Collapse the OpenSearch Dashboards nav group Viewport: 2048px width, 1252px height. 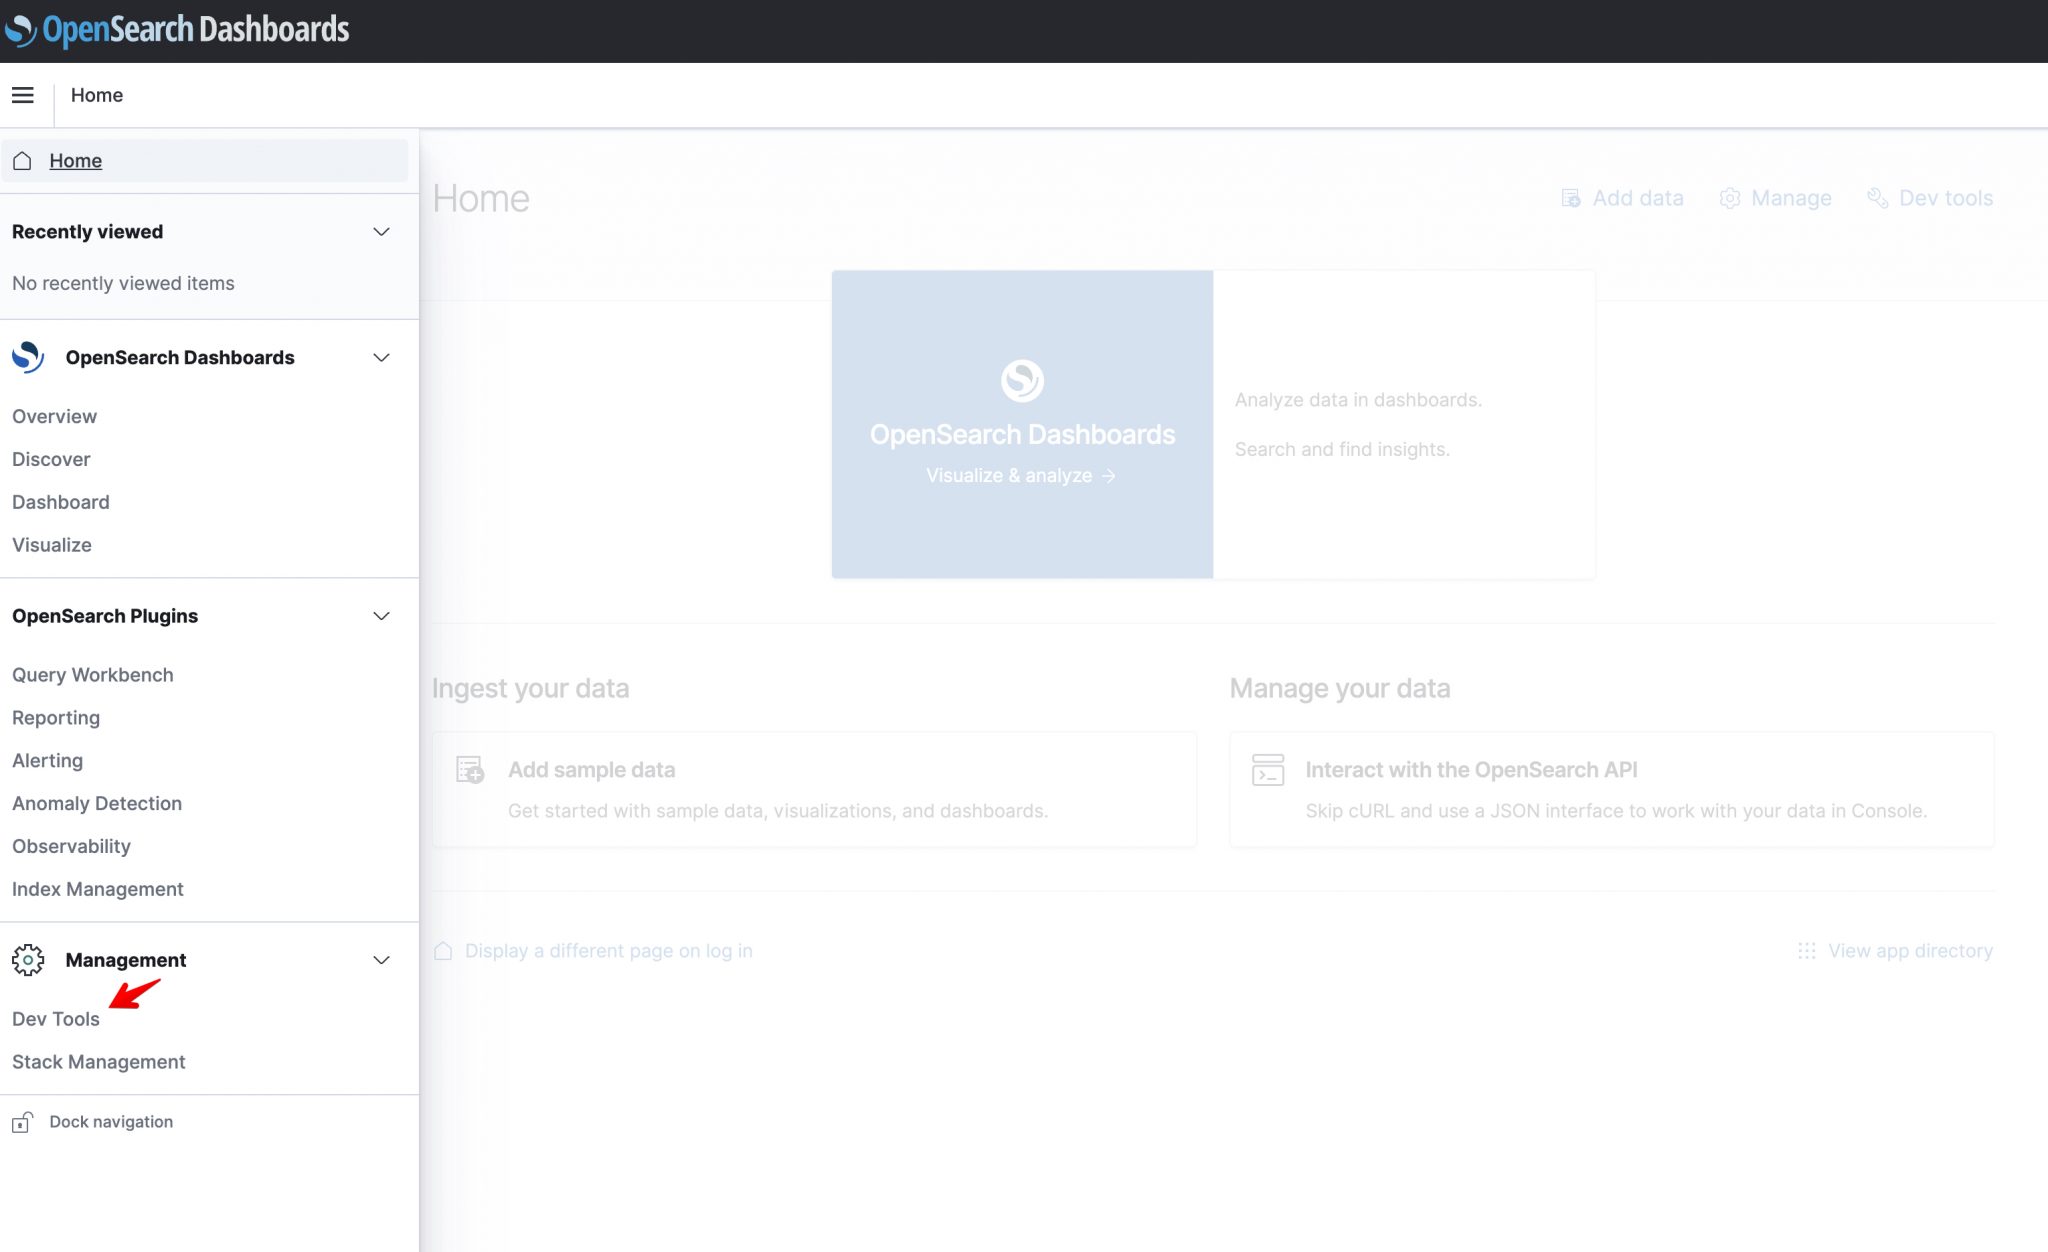[x=381, y=358]
